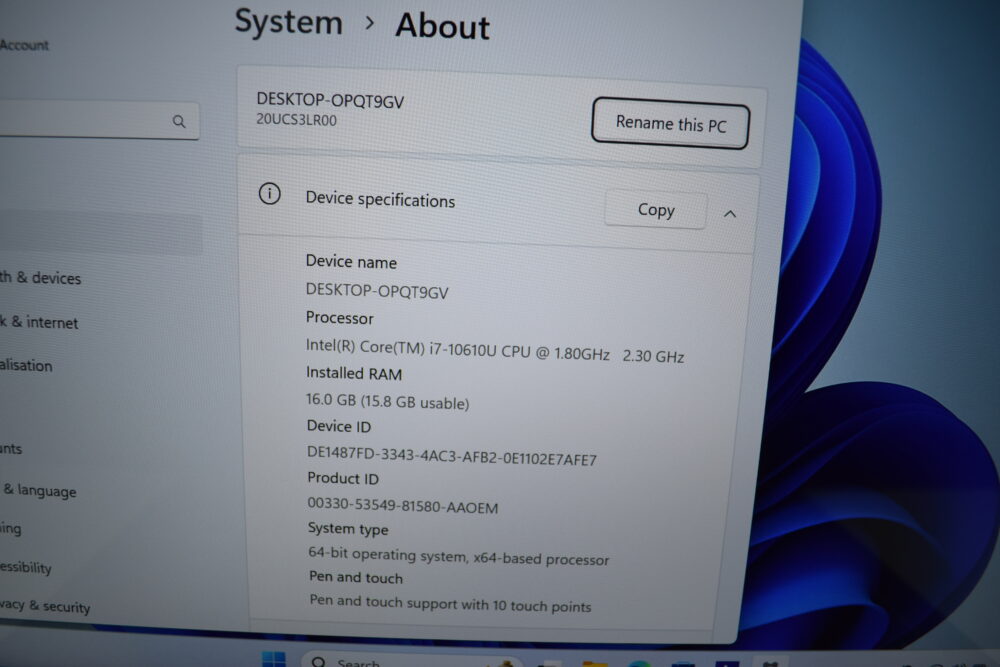Open Network & internet in sidebar
The height and width of the screenshot is (667, 1000).
[x=39, y=322]
